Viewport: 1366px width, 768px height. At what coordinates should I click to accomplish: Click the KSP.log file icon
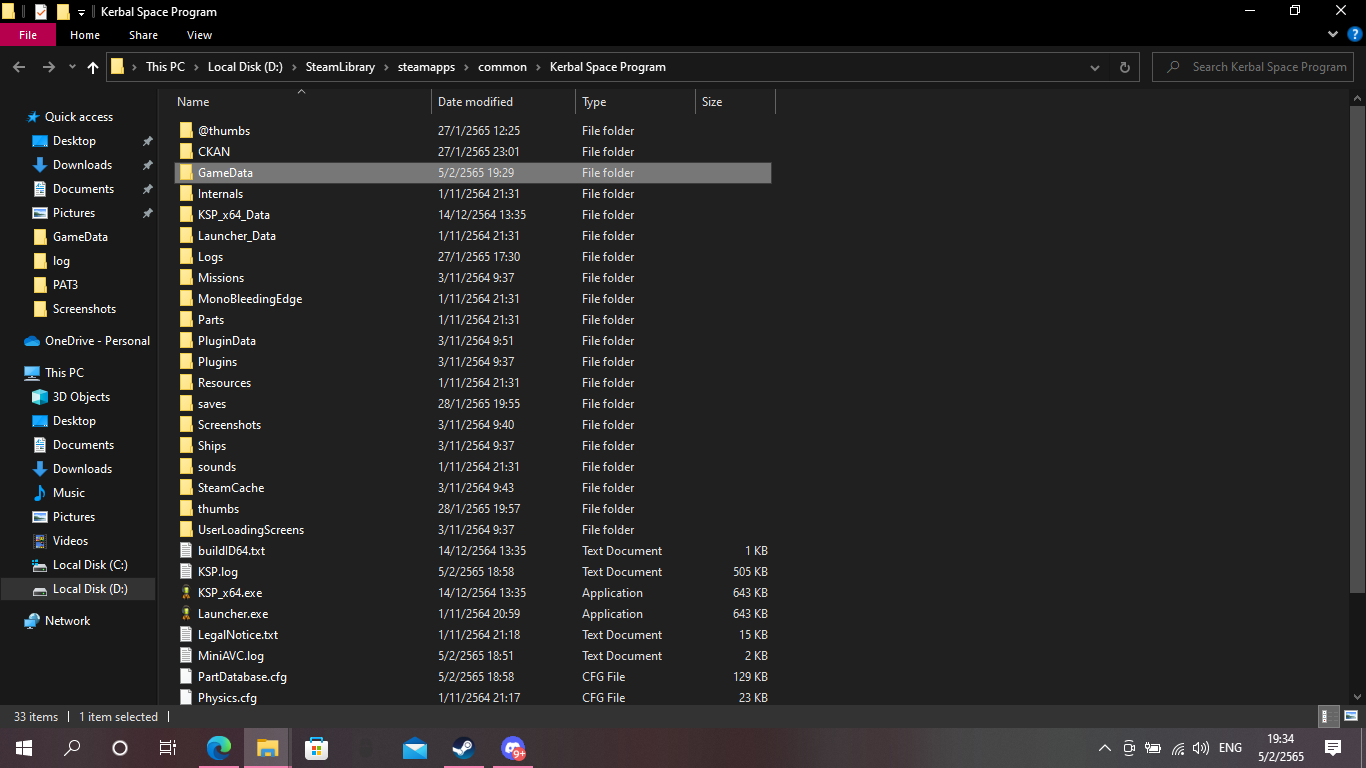click(186, 572)
